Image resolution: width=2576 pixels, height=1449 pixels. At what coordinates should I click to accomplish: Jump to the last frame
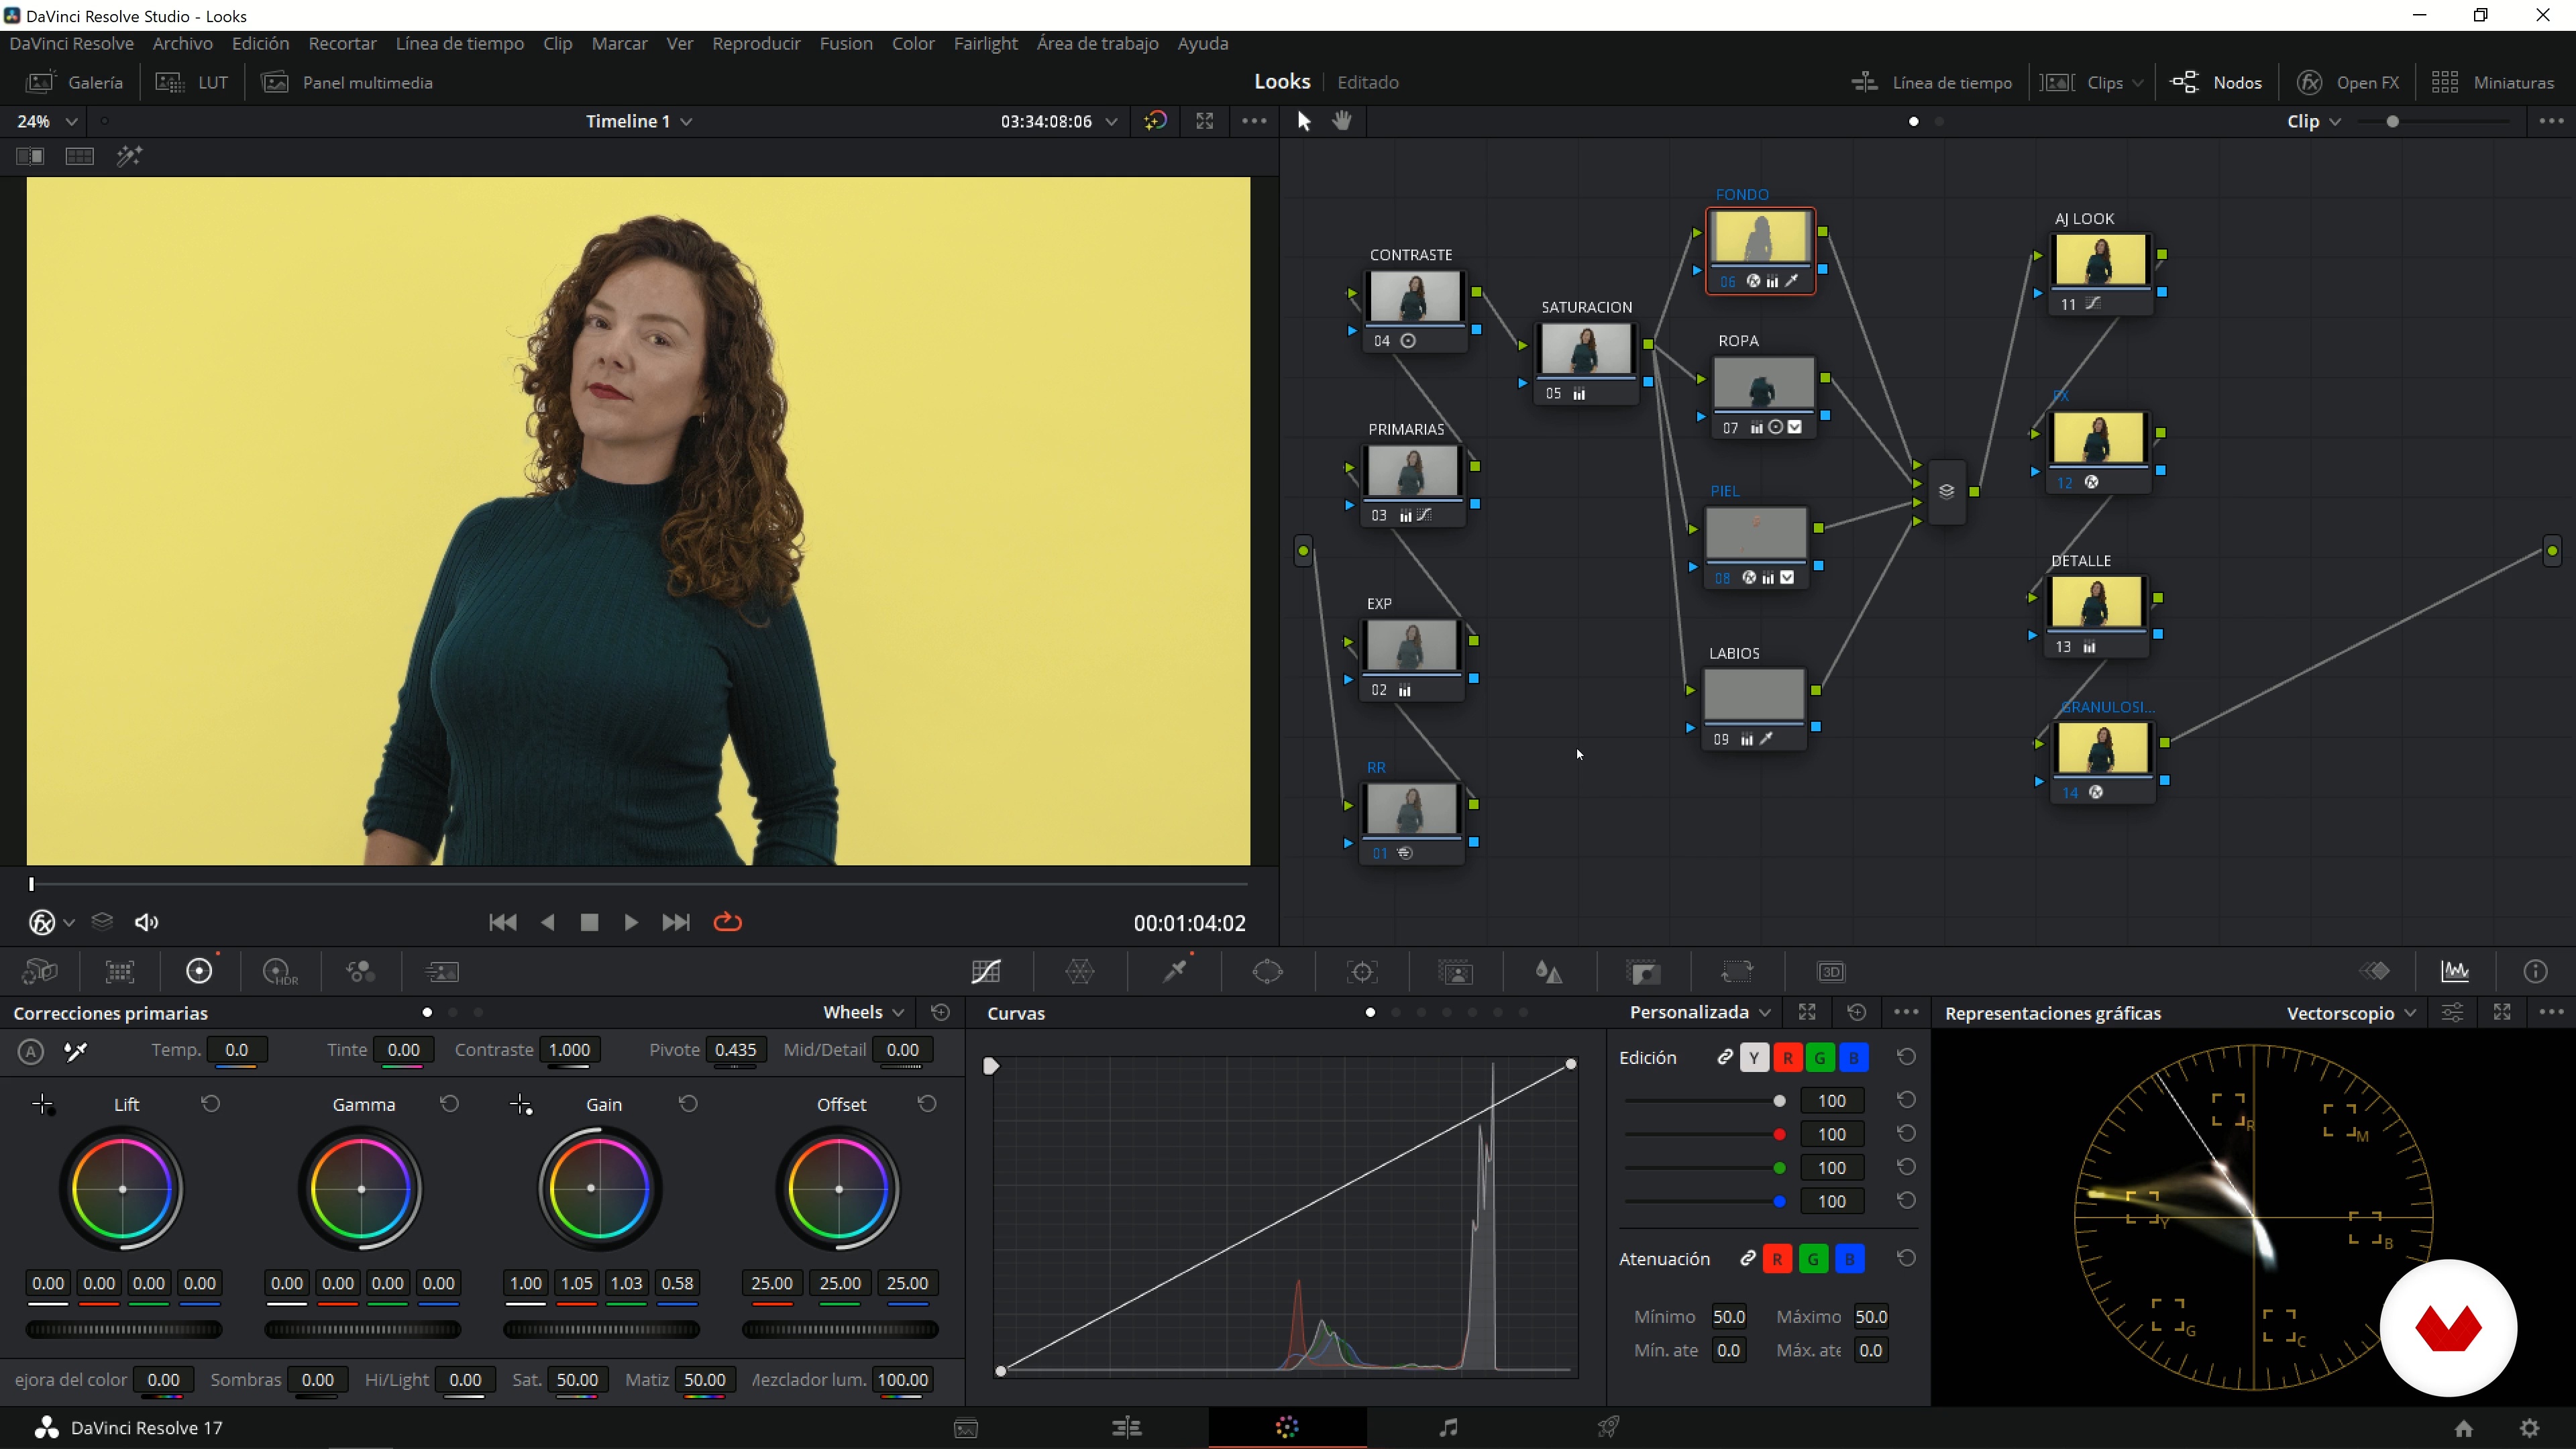tap(676, 922)
